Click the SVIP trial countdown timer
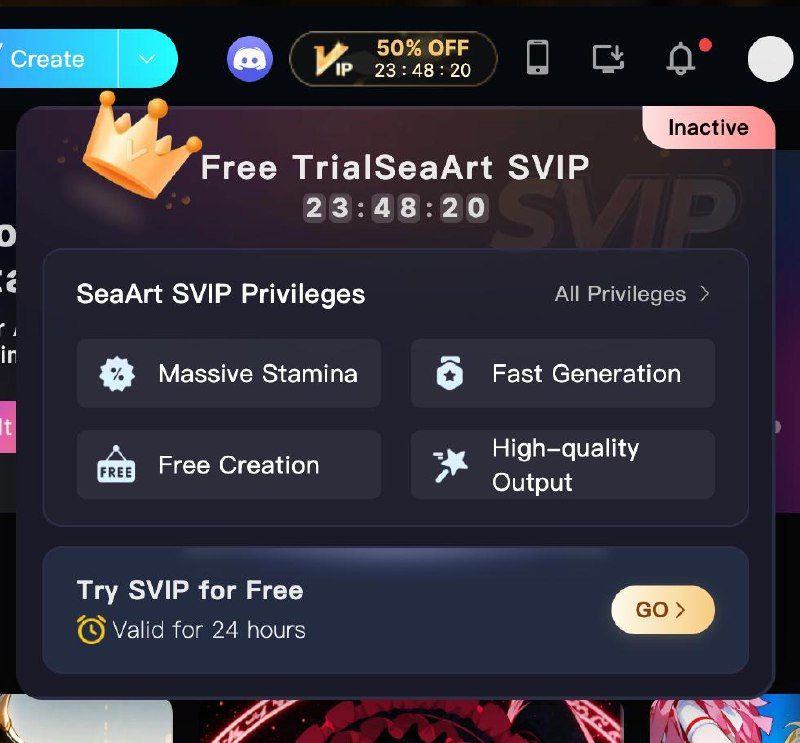Viewport: 800px width, 743px height. pyautogui.click(x=395, y=208)
